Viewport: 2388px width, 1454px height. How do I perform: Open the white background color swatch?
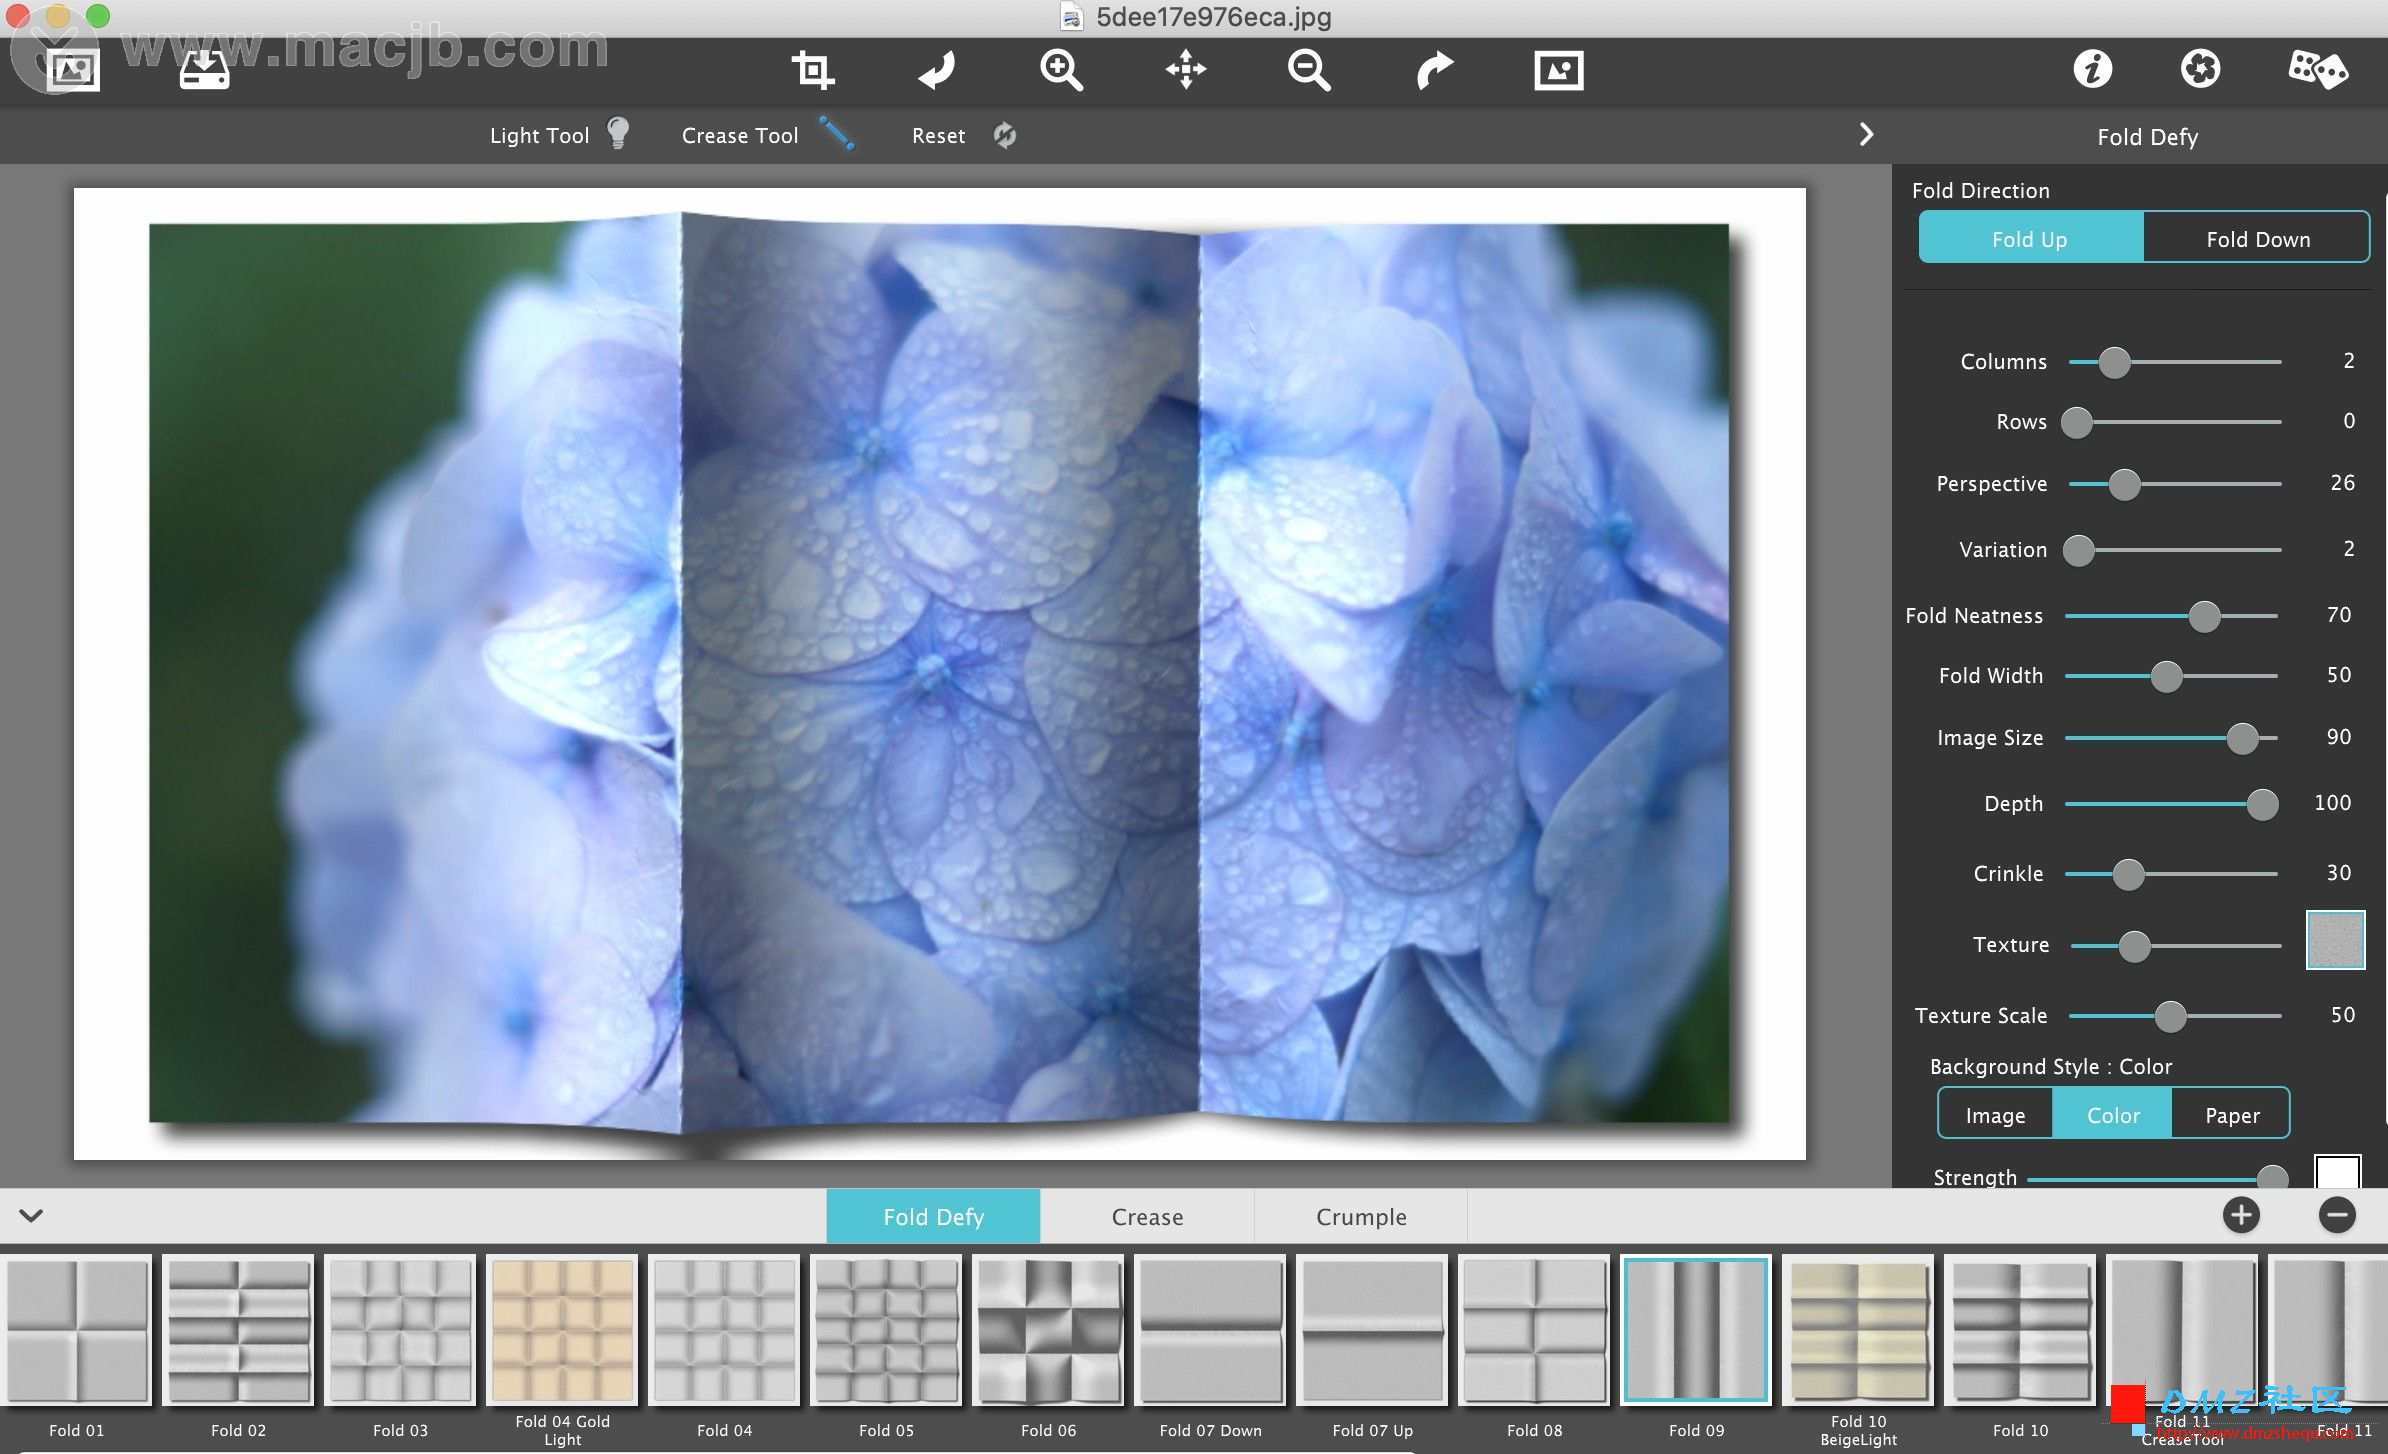(x=2337, y=1171)
